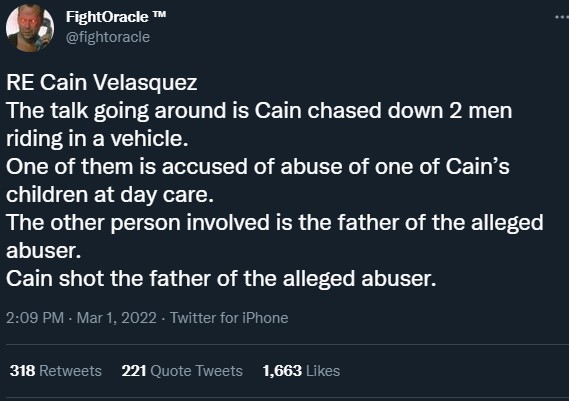Screen dimensions: 569x401
Task: Select the 'RE Cain Velasquez' heading line
Action: pos(102,82)
